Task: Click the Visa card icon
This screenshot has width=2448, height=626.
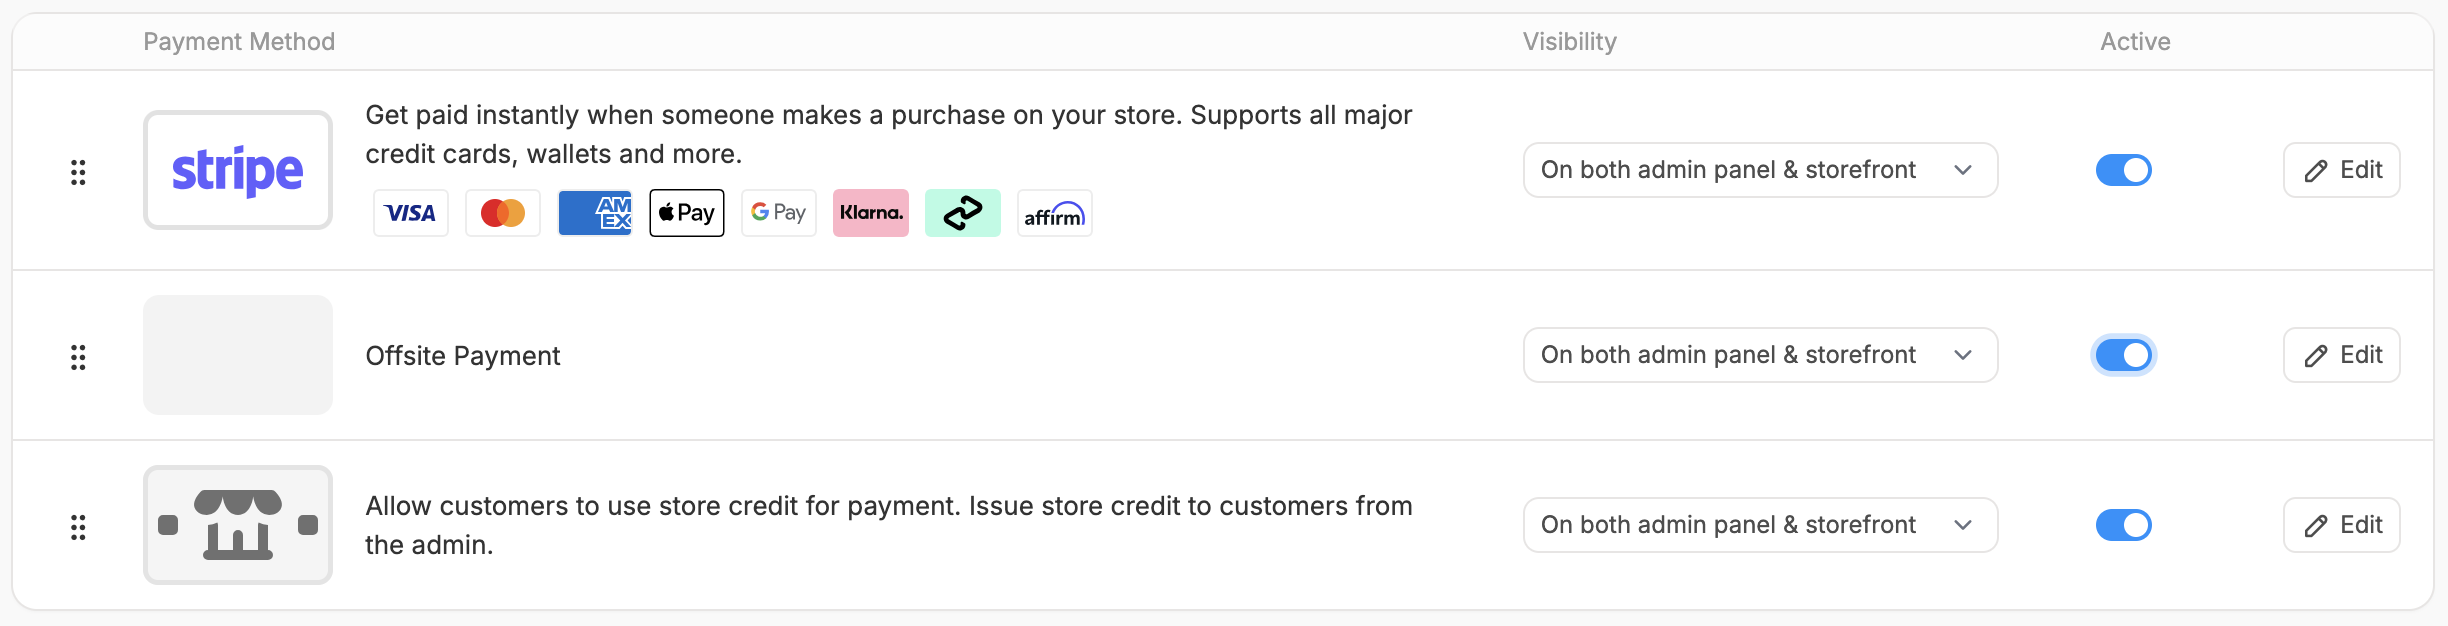Action: [x=411, y=213]
